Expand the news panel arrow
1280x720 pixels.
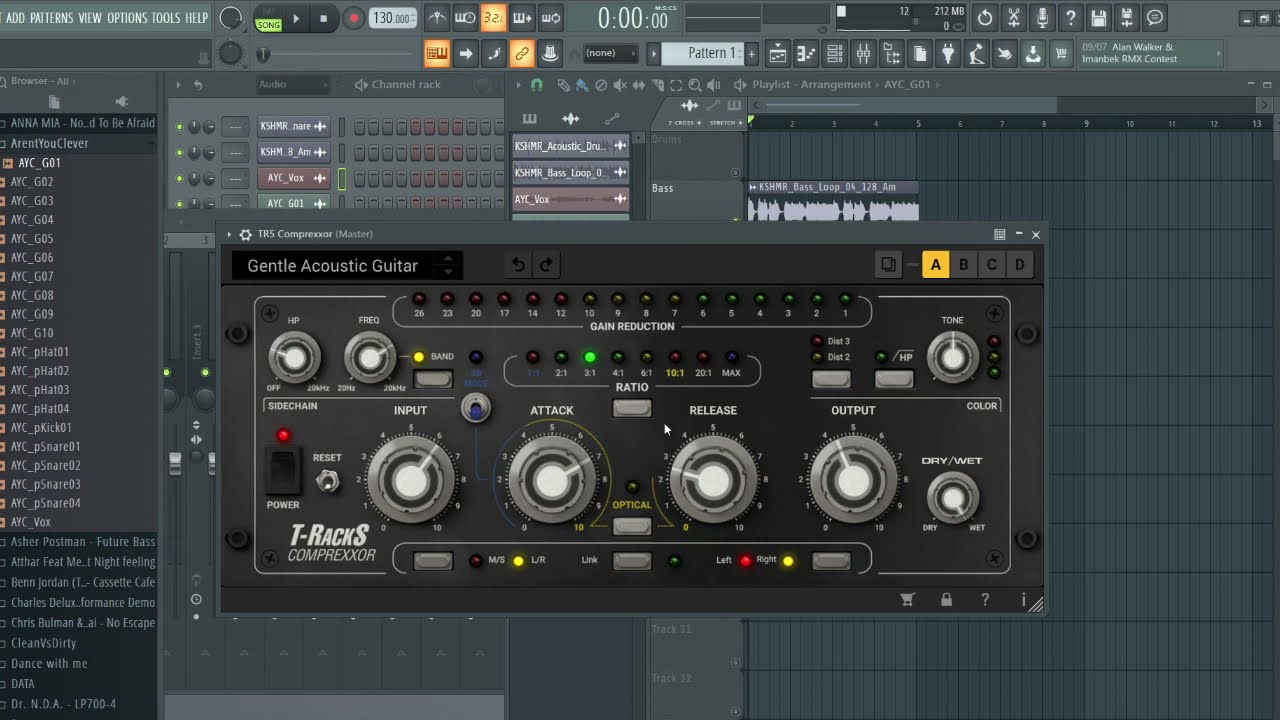pos(1219,53)
